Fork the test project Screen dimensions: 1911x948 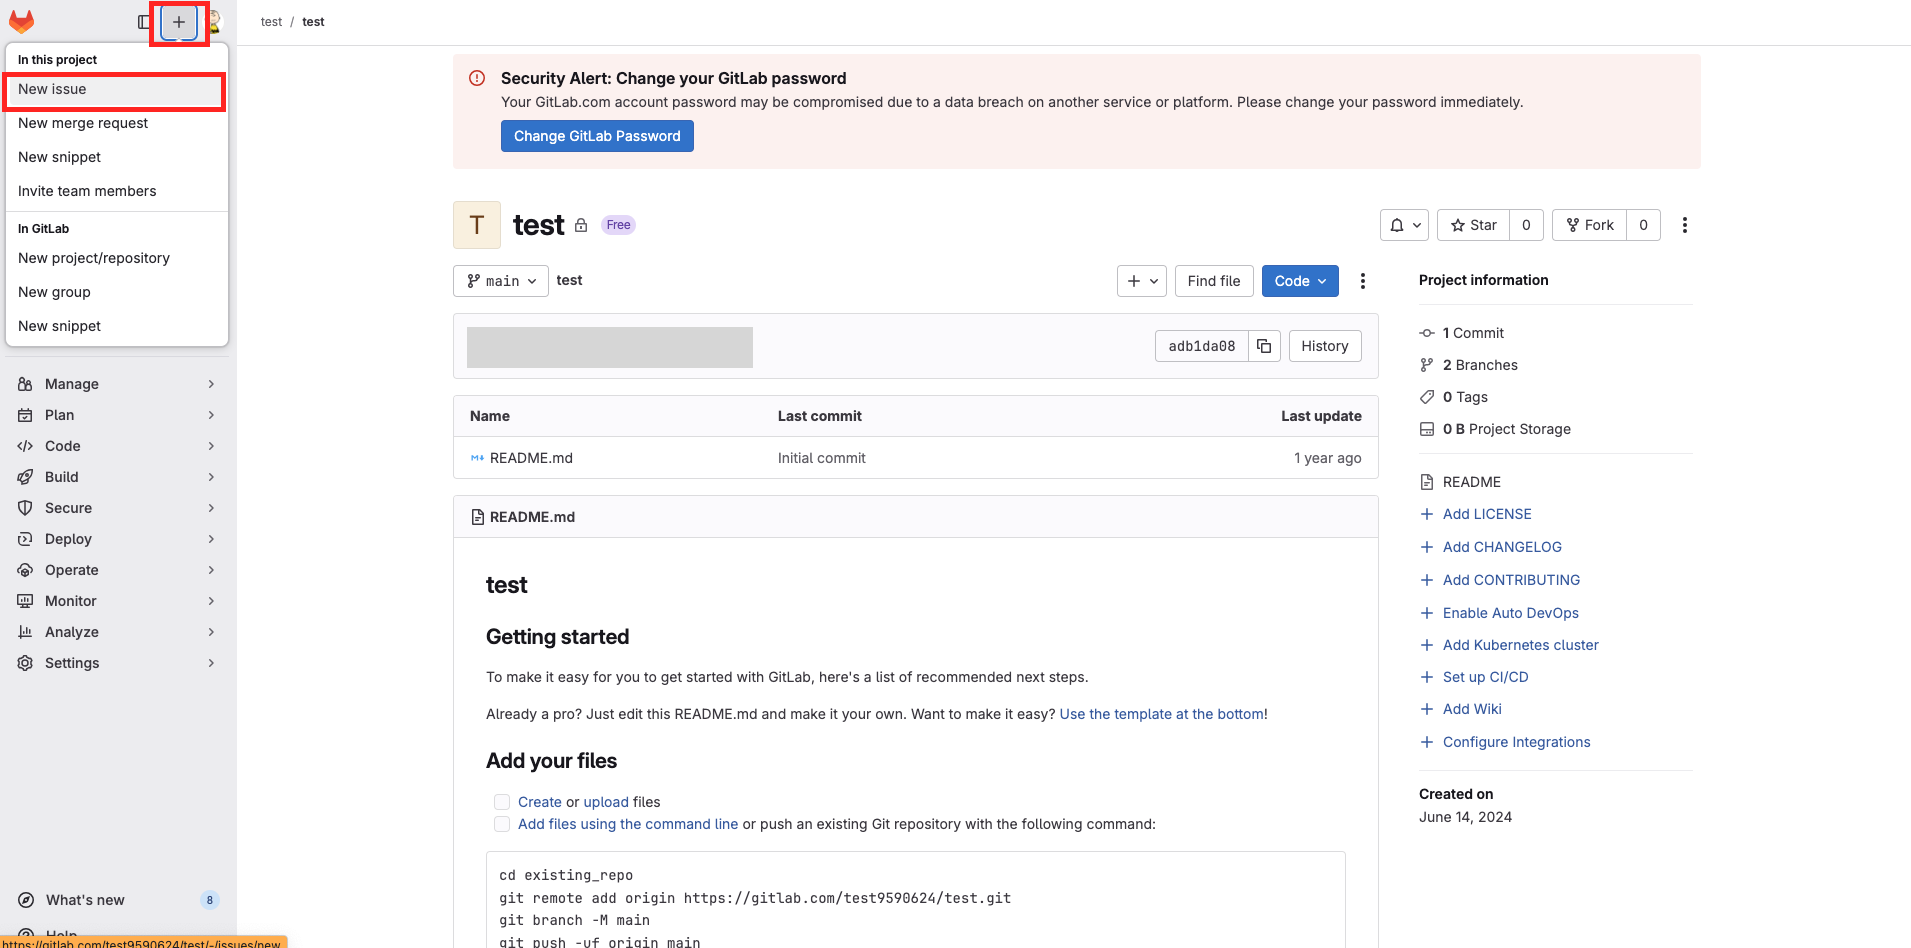click(1590, 225)
